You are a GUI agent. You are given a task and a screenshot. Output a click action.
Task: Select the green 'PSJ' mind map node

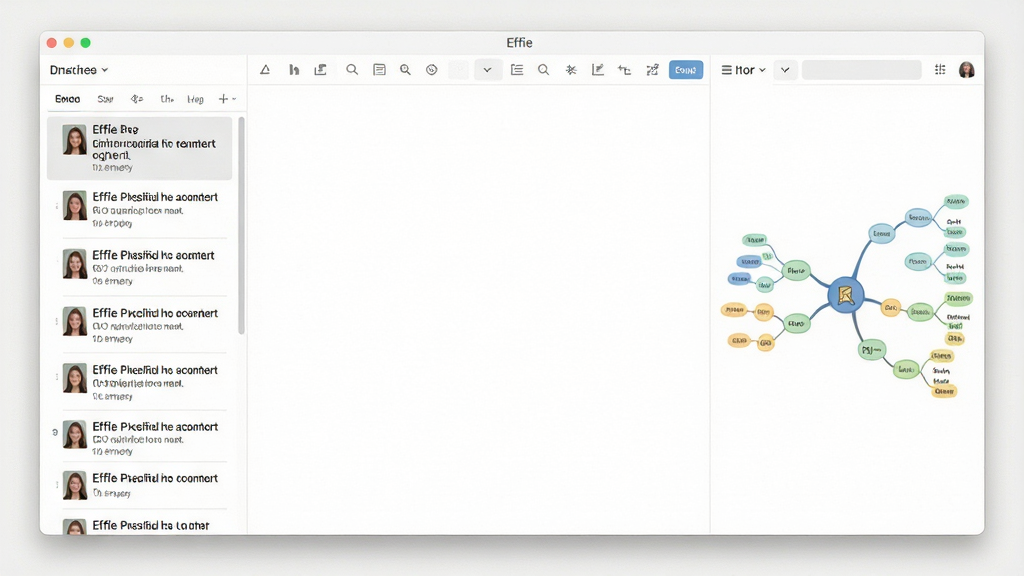(x=871, y=350)
